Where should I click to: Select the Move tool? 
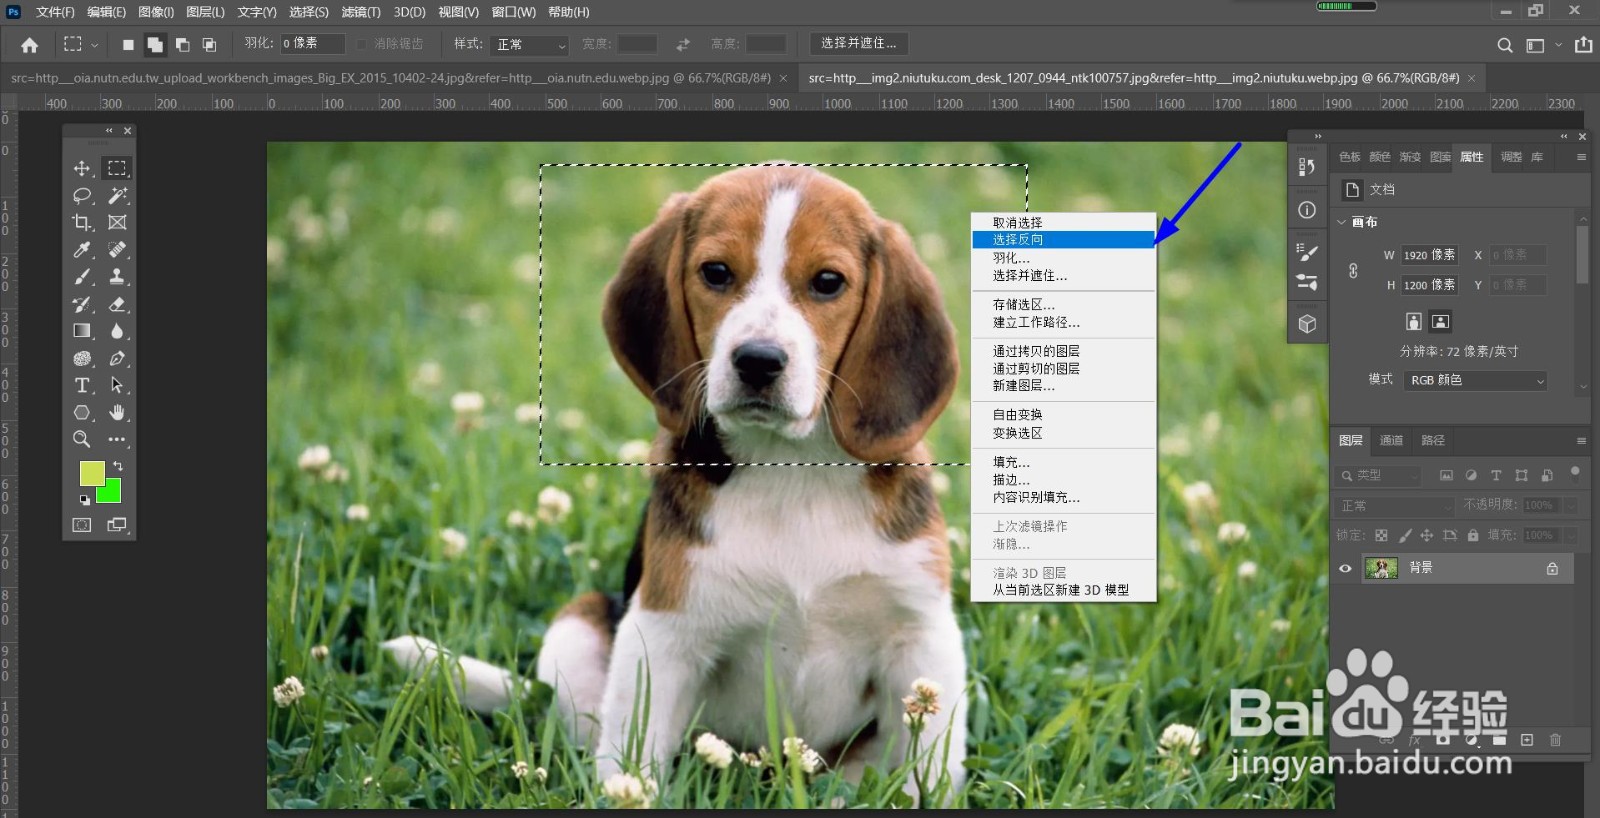82,168
